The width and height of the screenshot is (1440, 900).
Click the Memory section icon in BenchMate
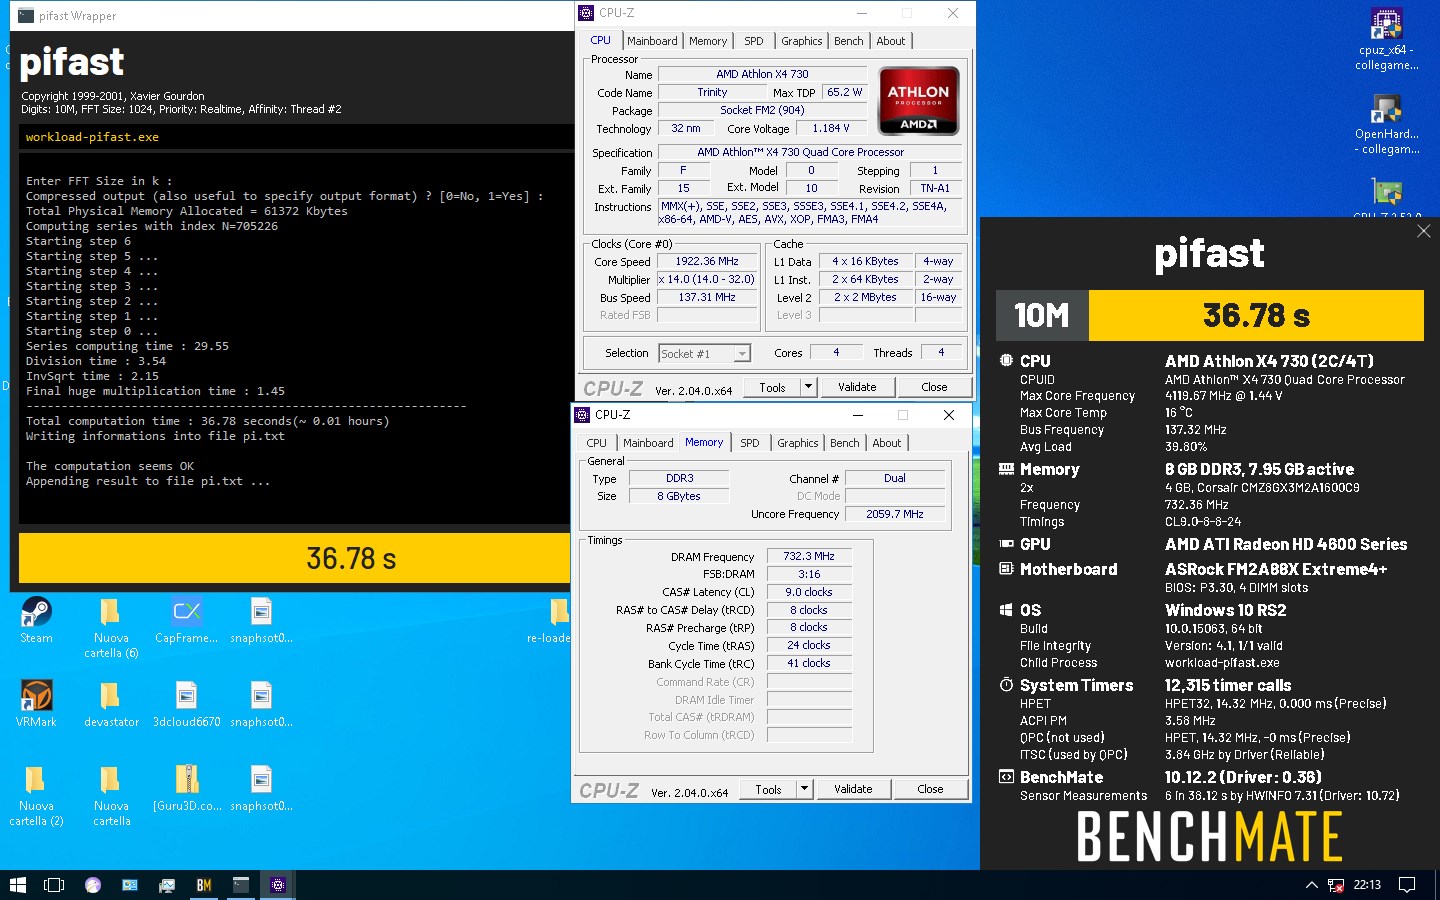tap(1006, 468)
